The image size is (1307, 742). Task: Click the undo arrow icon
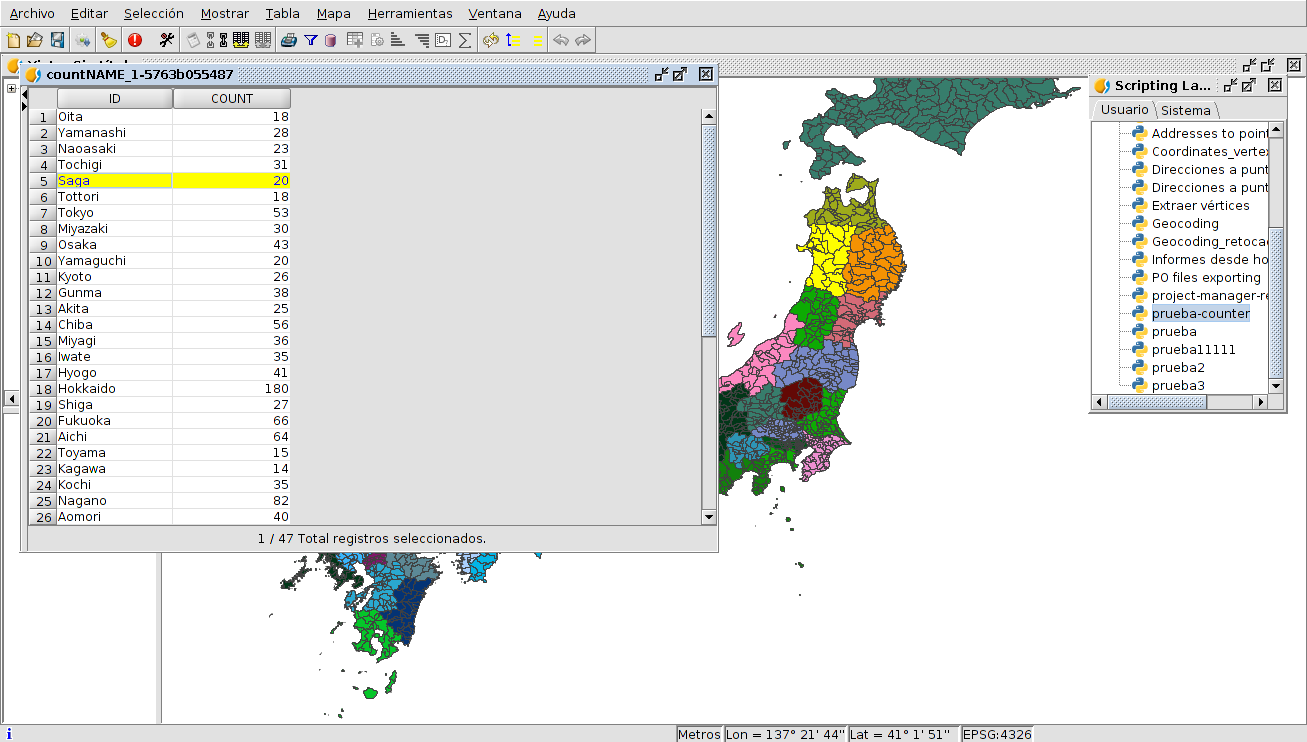pos(561,40)
